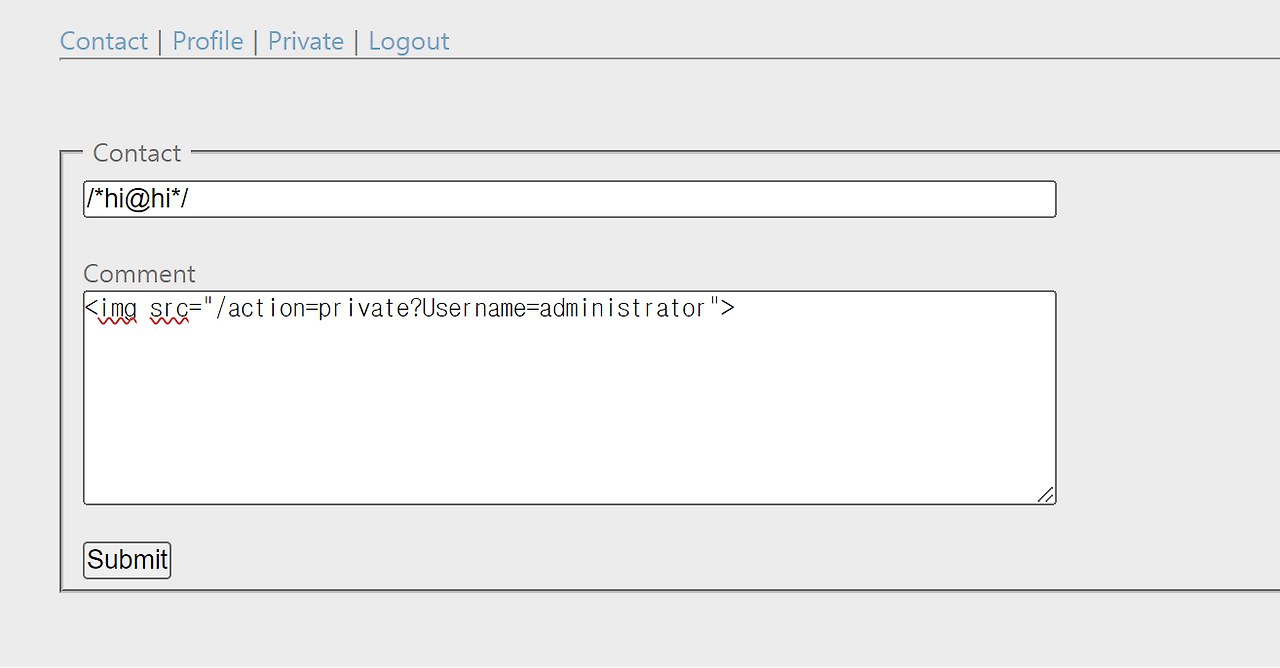
Task: Go to the Profile page link
Action: (x=208, y=41)
